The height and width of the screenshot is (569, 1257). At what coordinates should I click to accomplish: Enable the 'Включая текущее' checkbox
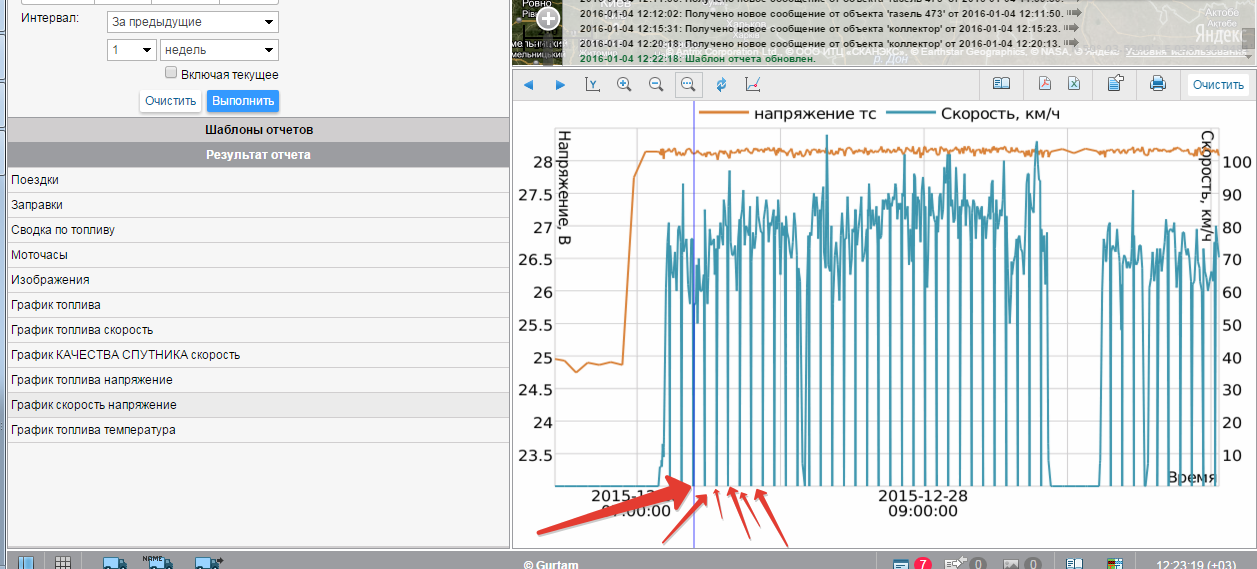coord(171,73)
